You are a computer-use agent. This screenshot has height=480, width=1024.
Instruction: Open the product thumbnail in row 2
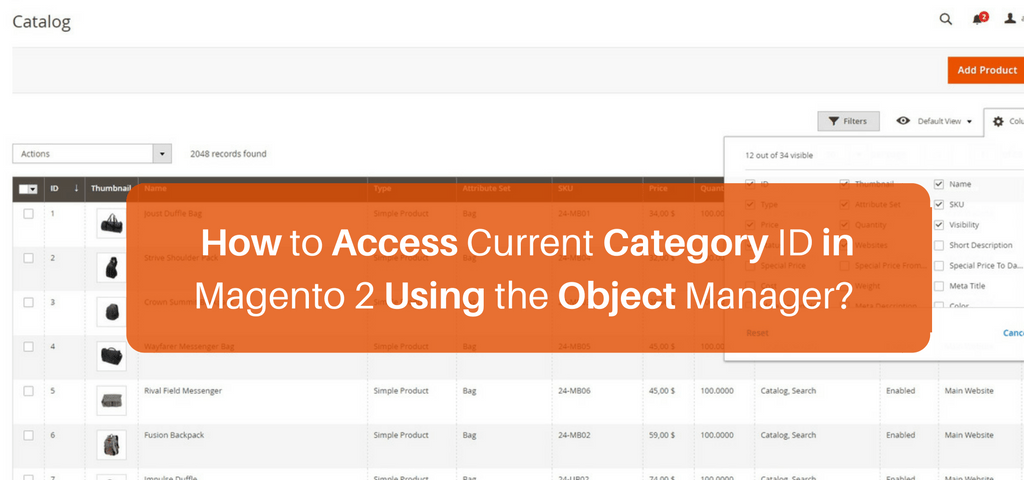point(111,267)
